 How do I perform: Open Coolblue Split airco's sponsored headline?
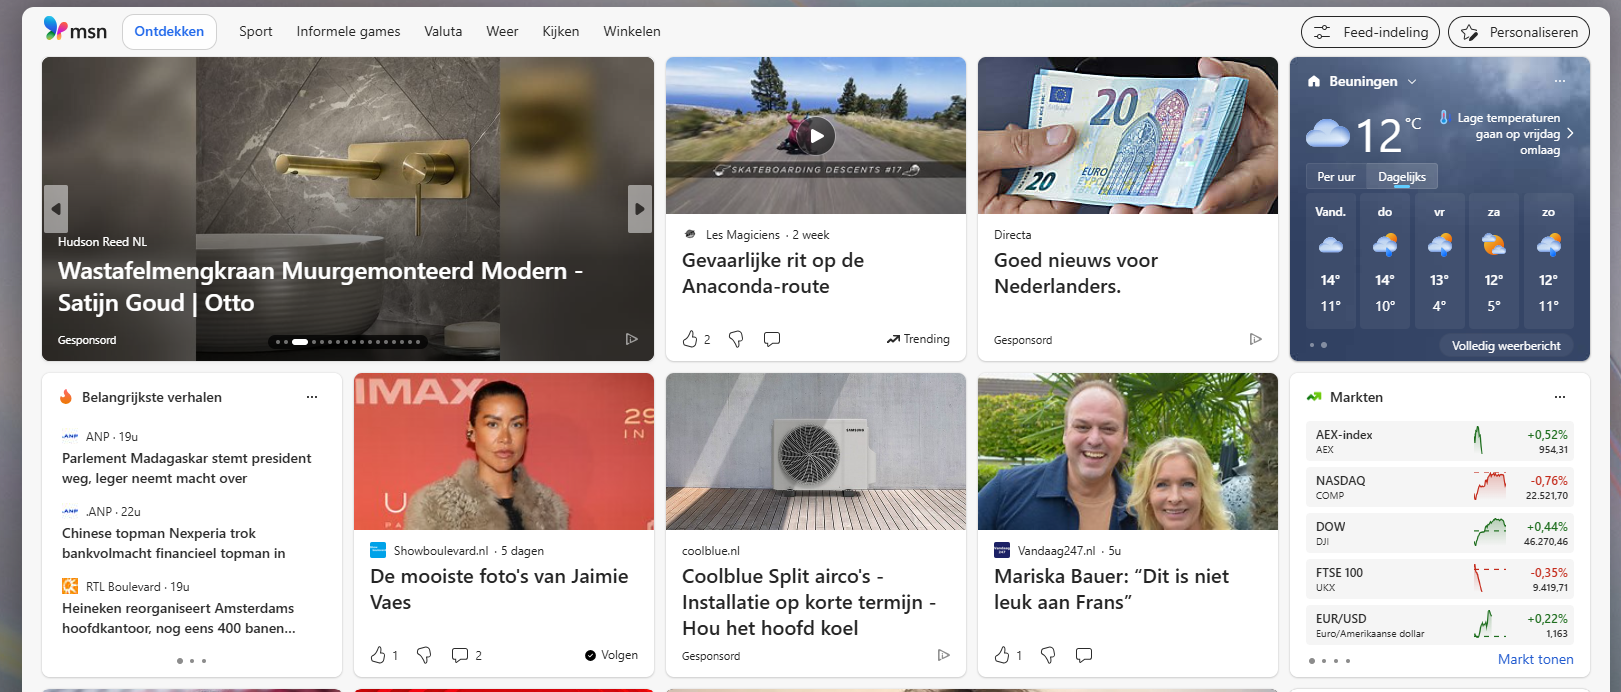pyautogui.click(x=809, y=602)
